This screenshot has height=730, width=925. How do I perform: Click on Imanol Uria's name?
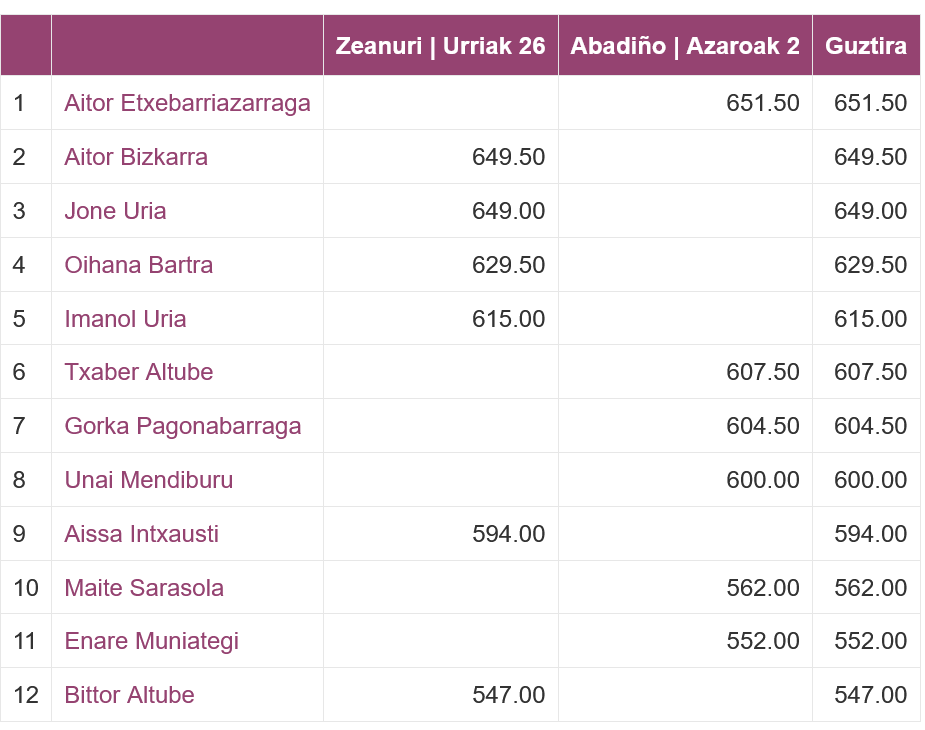[125, 319]
